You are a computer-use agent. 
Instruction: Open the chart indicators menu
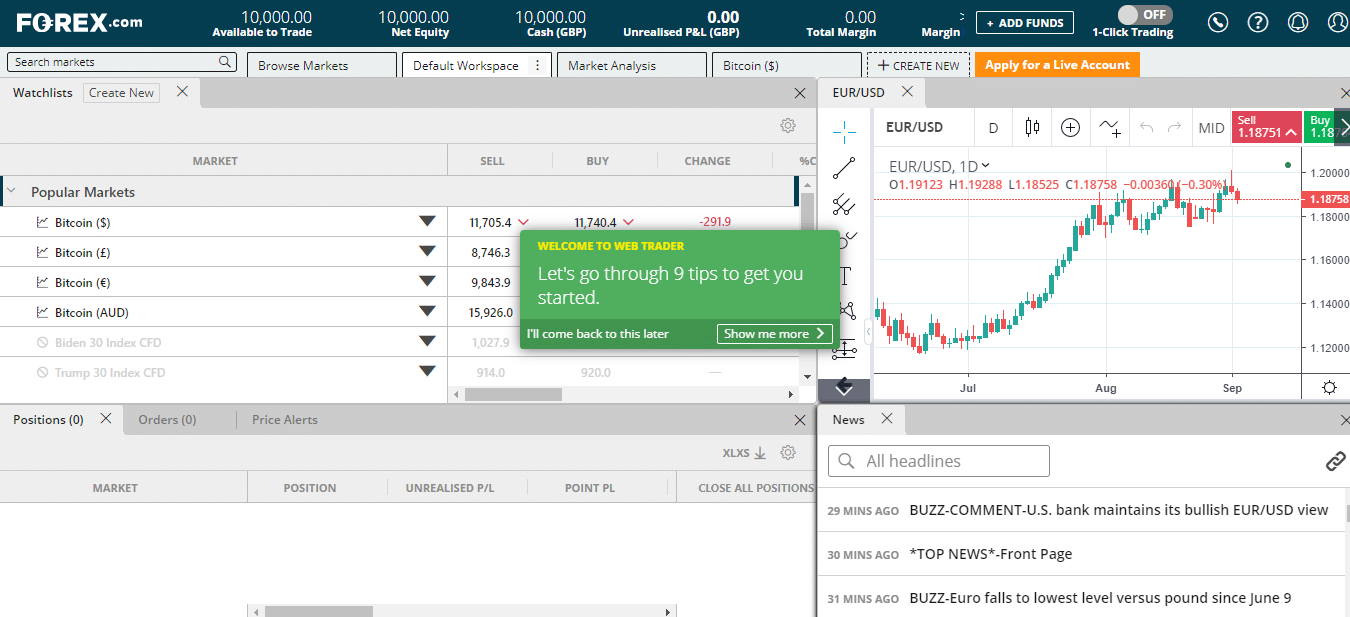coord(1109,127)
